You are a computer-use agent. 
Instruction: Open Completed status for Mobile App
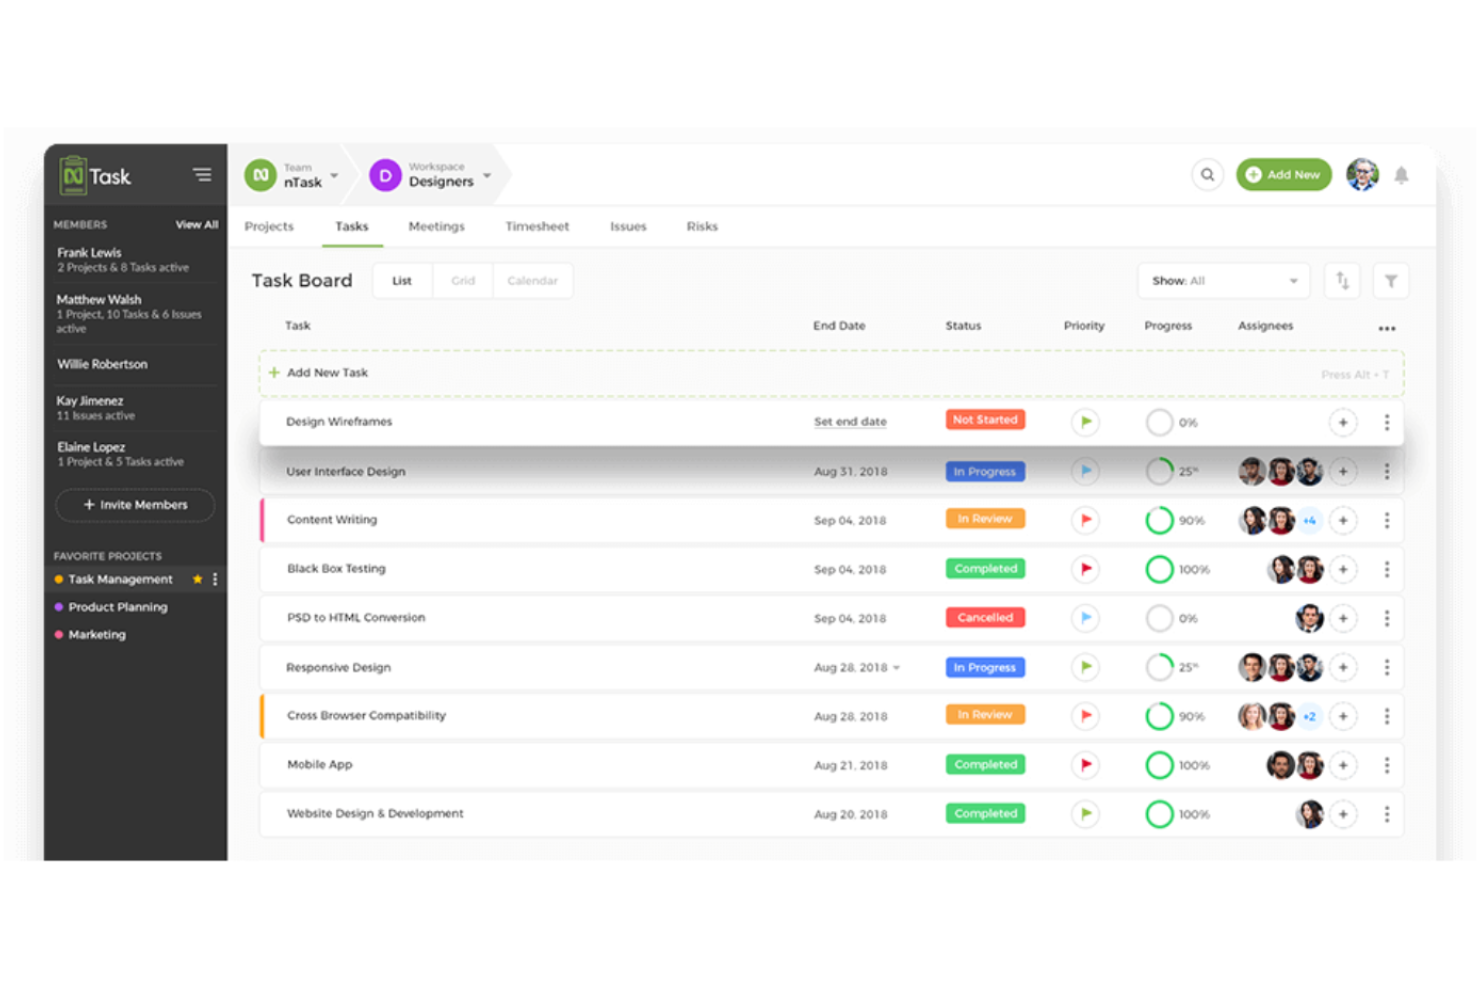point(985,765)
